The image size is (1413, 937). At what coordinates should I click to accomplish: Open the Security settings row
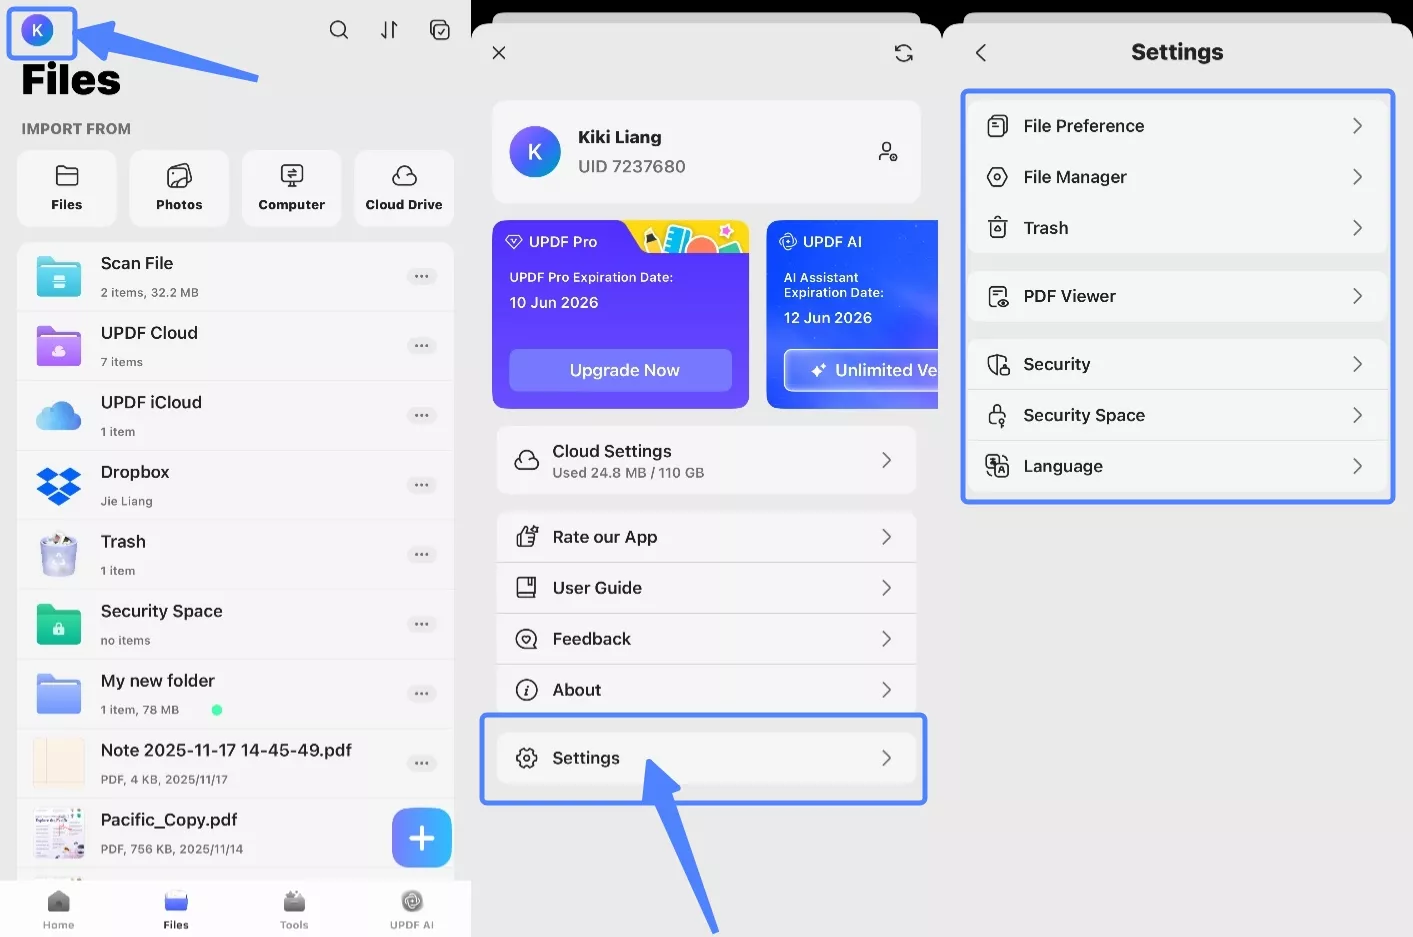click(x=1178, y=364)
